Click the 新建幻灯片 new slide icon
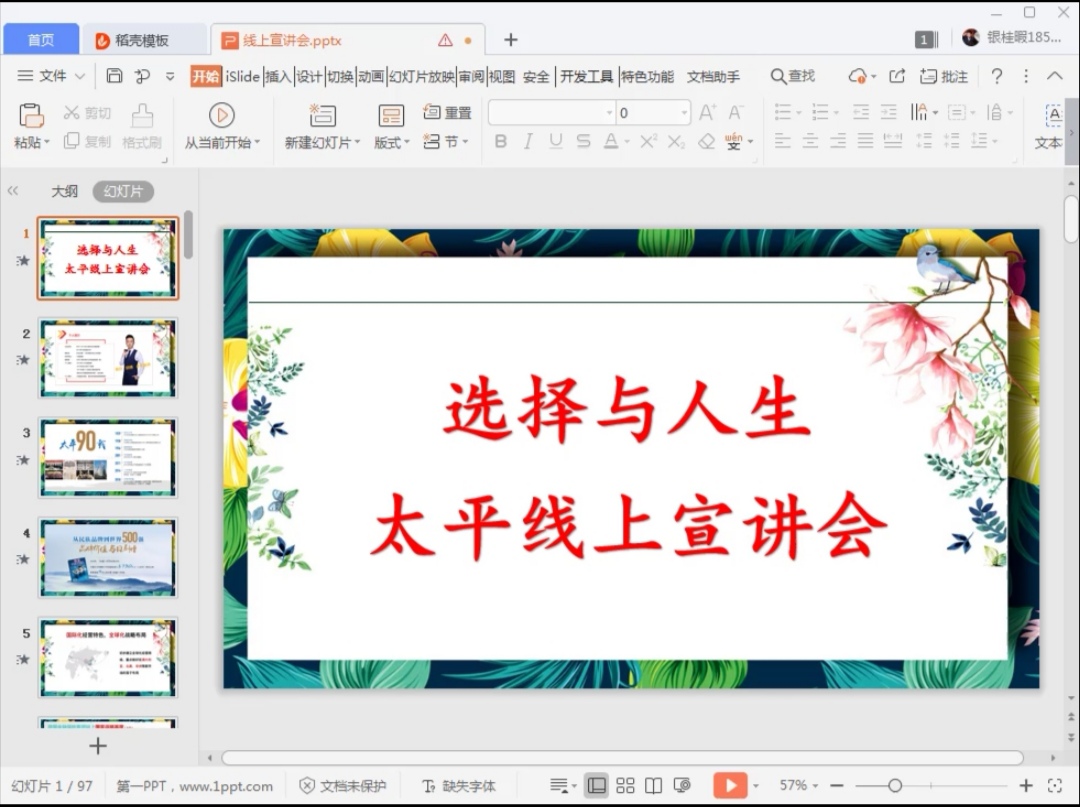 (322, 115)
